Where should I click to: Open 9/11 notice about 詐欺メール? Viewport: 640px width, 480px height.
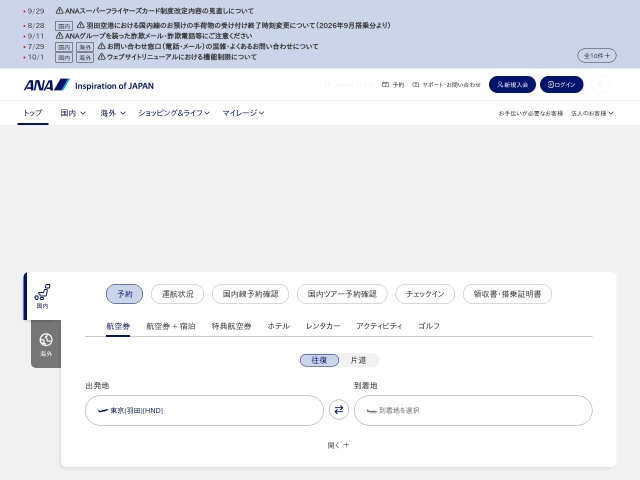(x=154, y=36)
